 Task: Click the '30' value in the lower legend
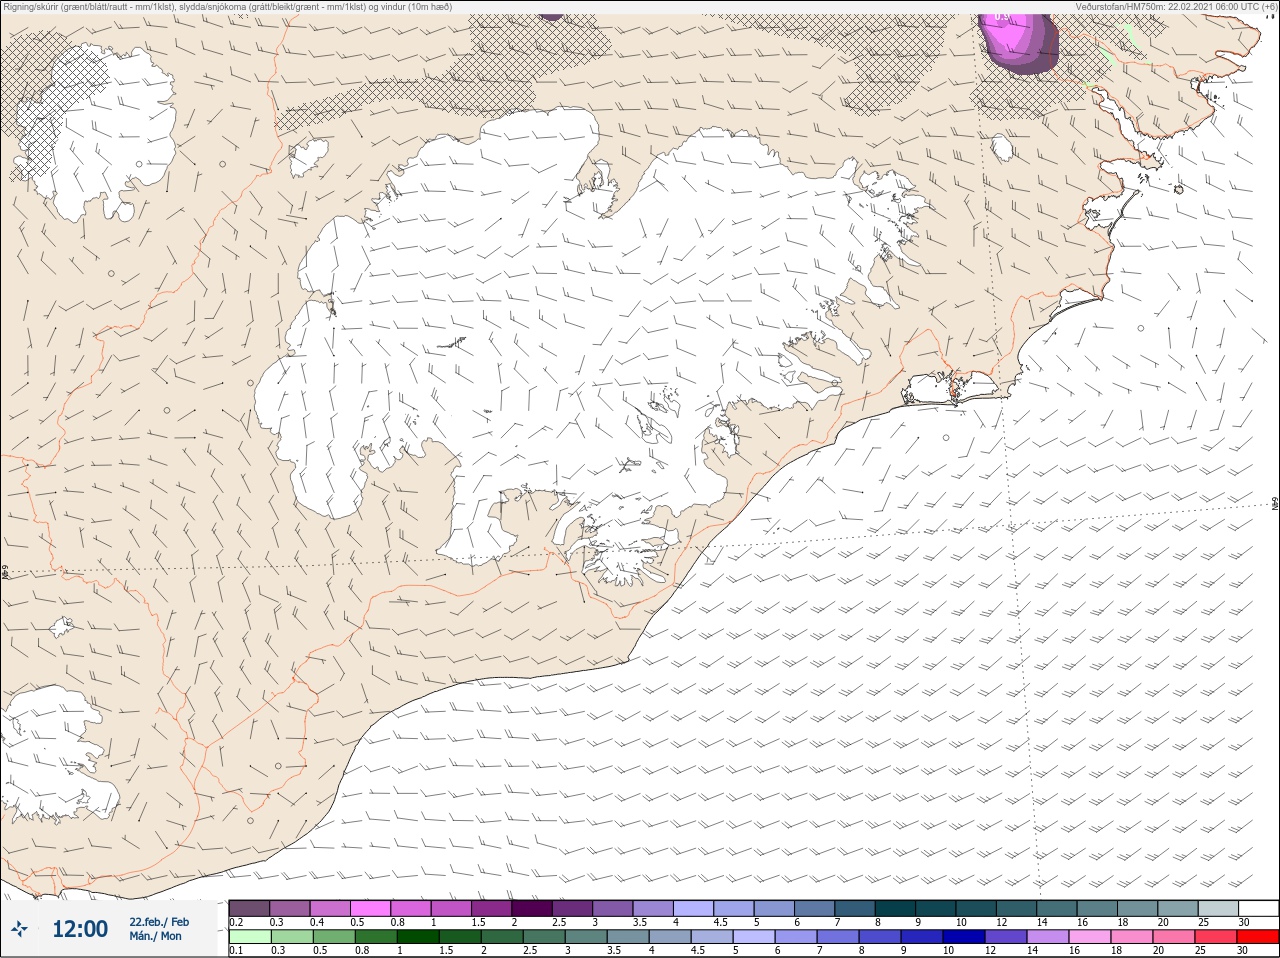pos(1244,951)
